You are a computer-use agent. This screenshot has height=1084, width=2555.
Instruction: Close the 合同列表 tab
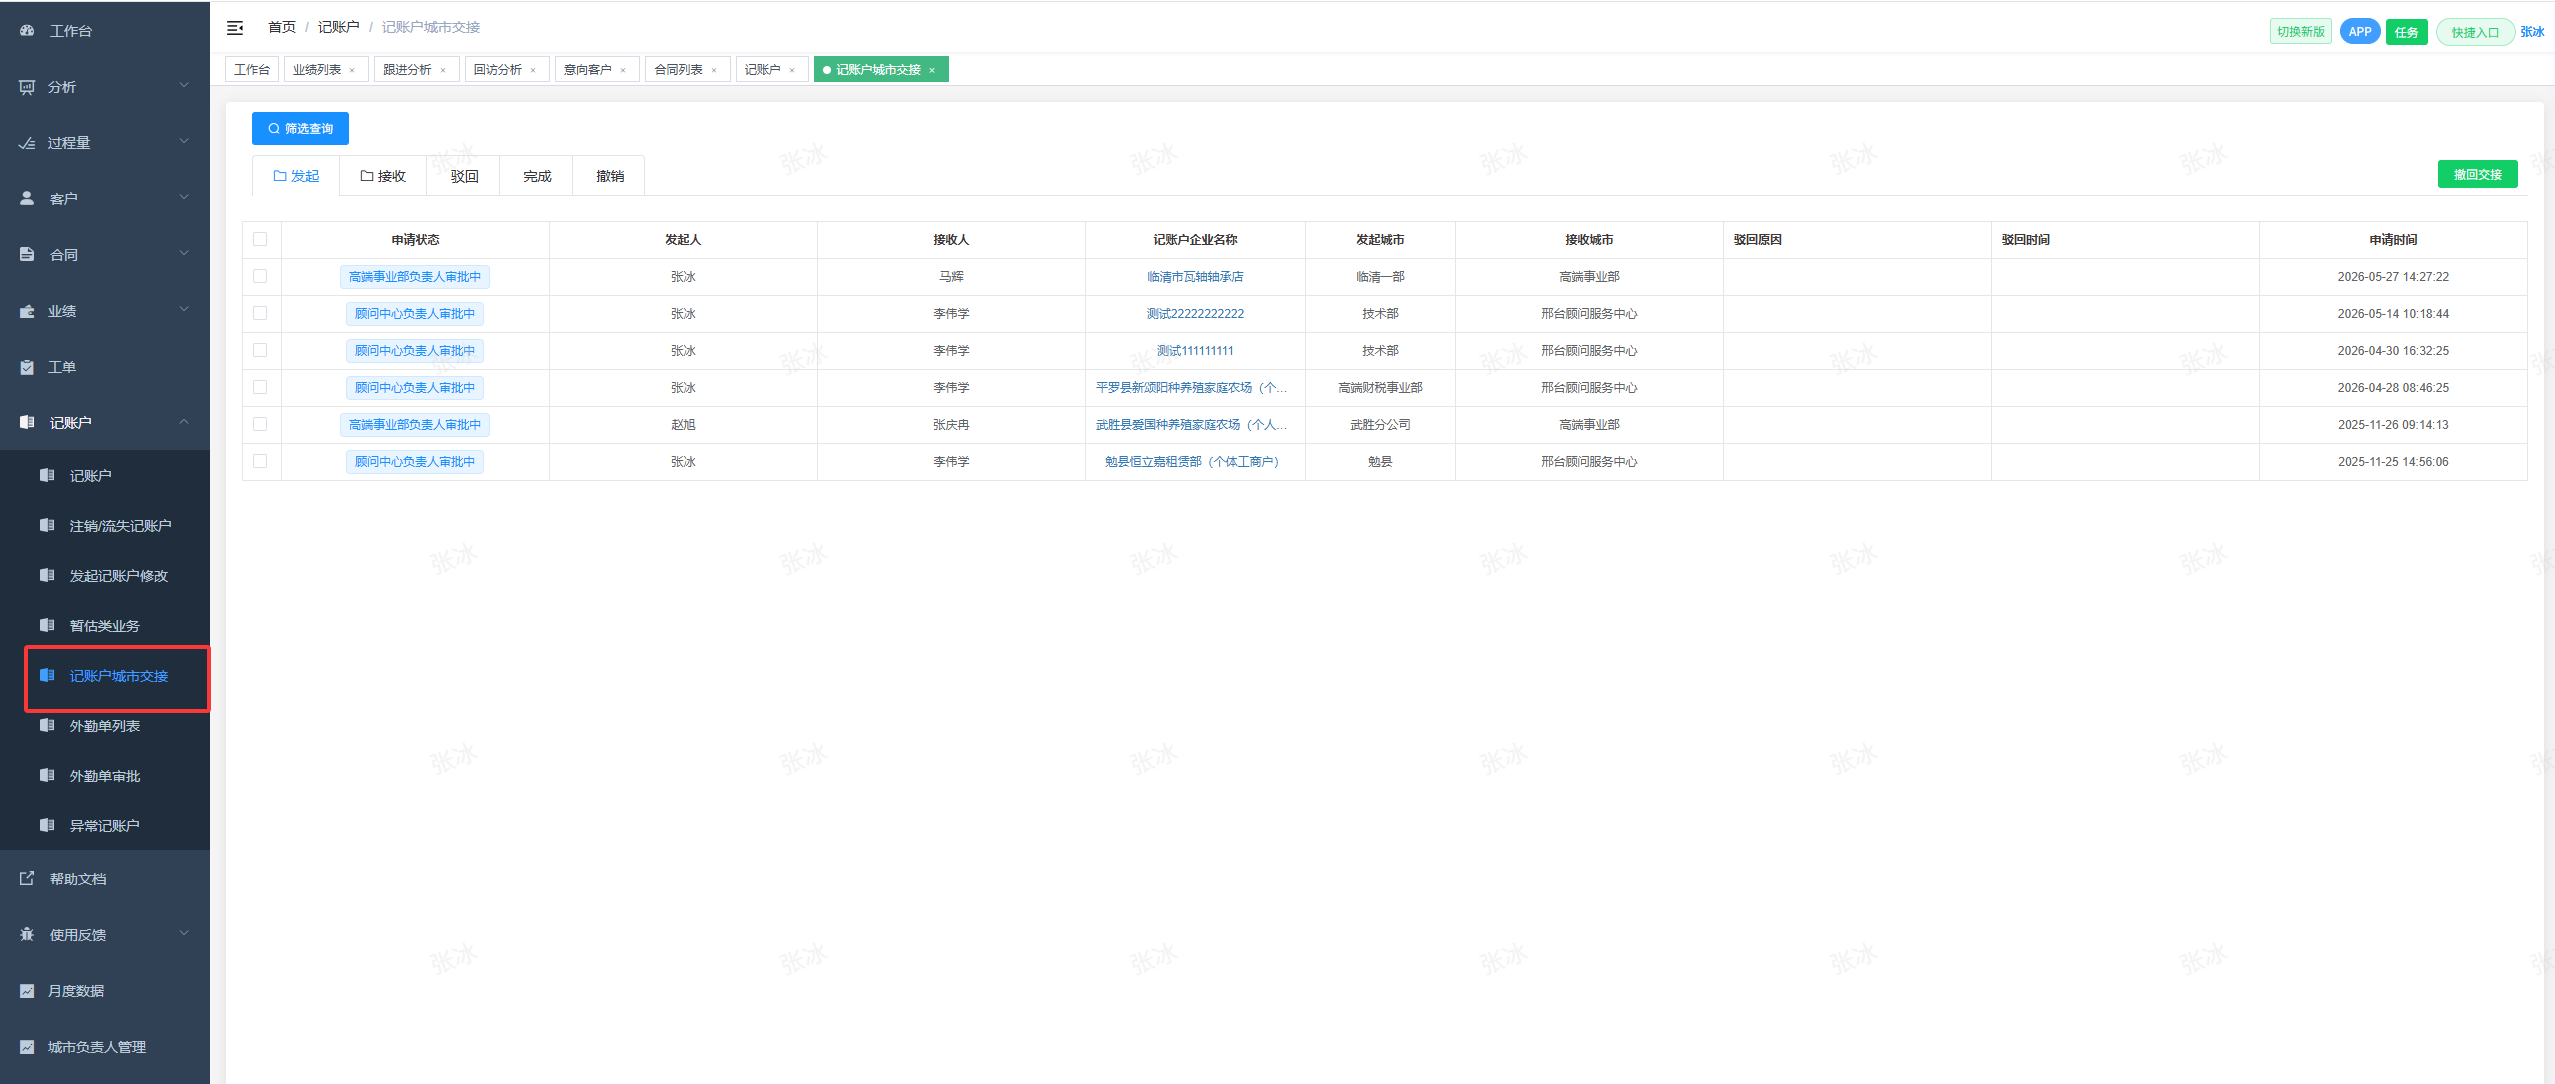pos(714,70)
